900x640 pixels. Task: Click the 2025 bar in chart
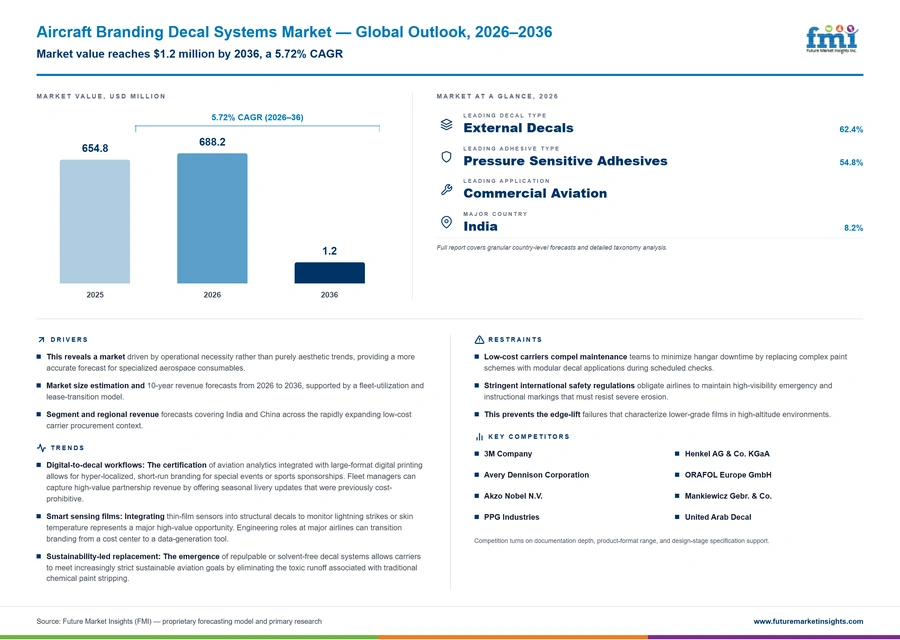(95, 222)
